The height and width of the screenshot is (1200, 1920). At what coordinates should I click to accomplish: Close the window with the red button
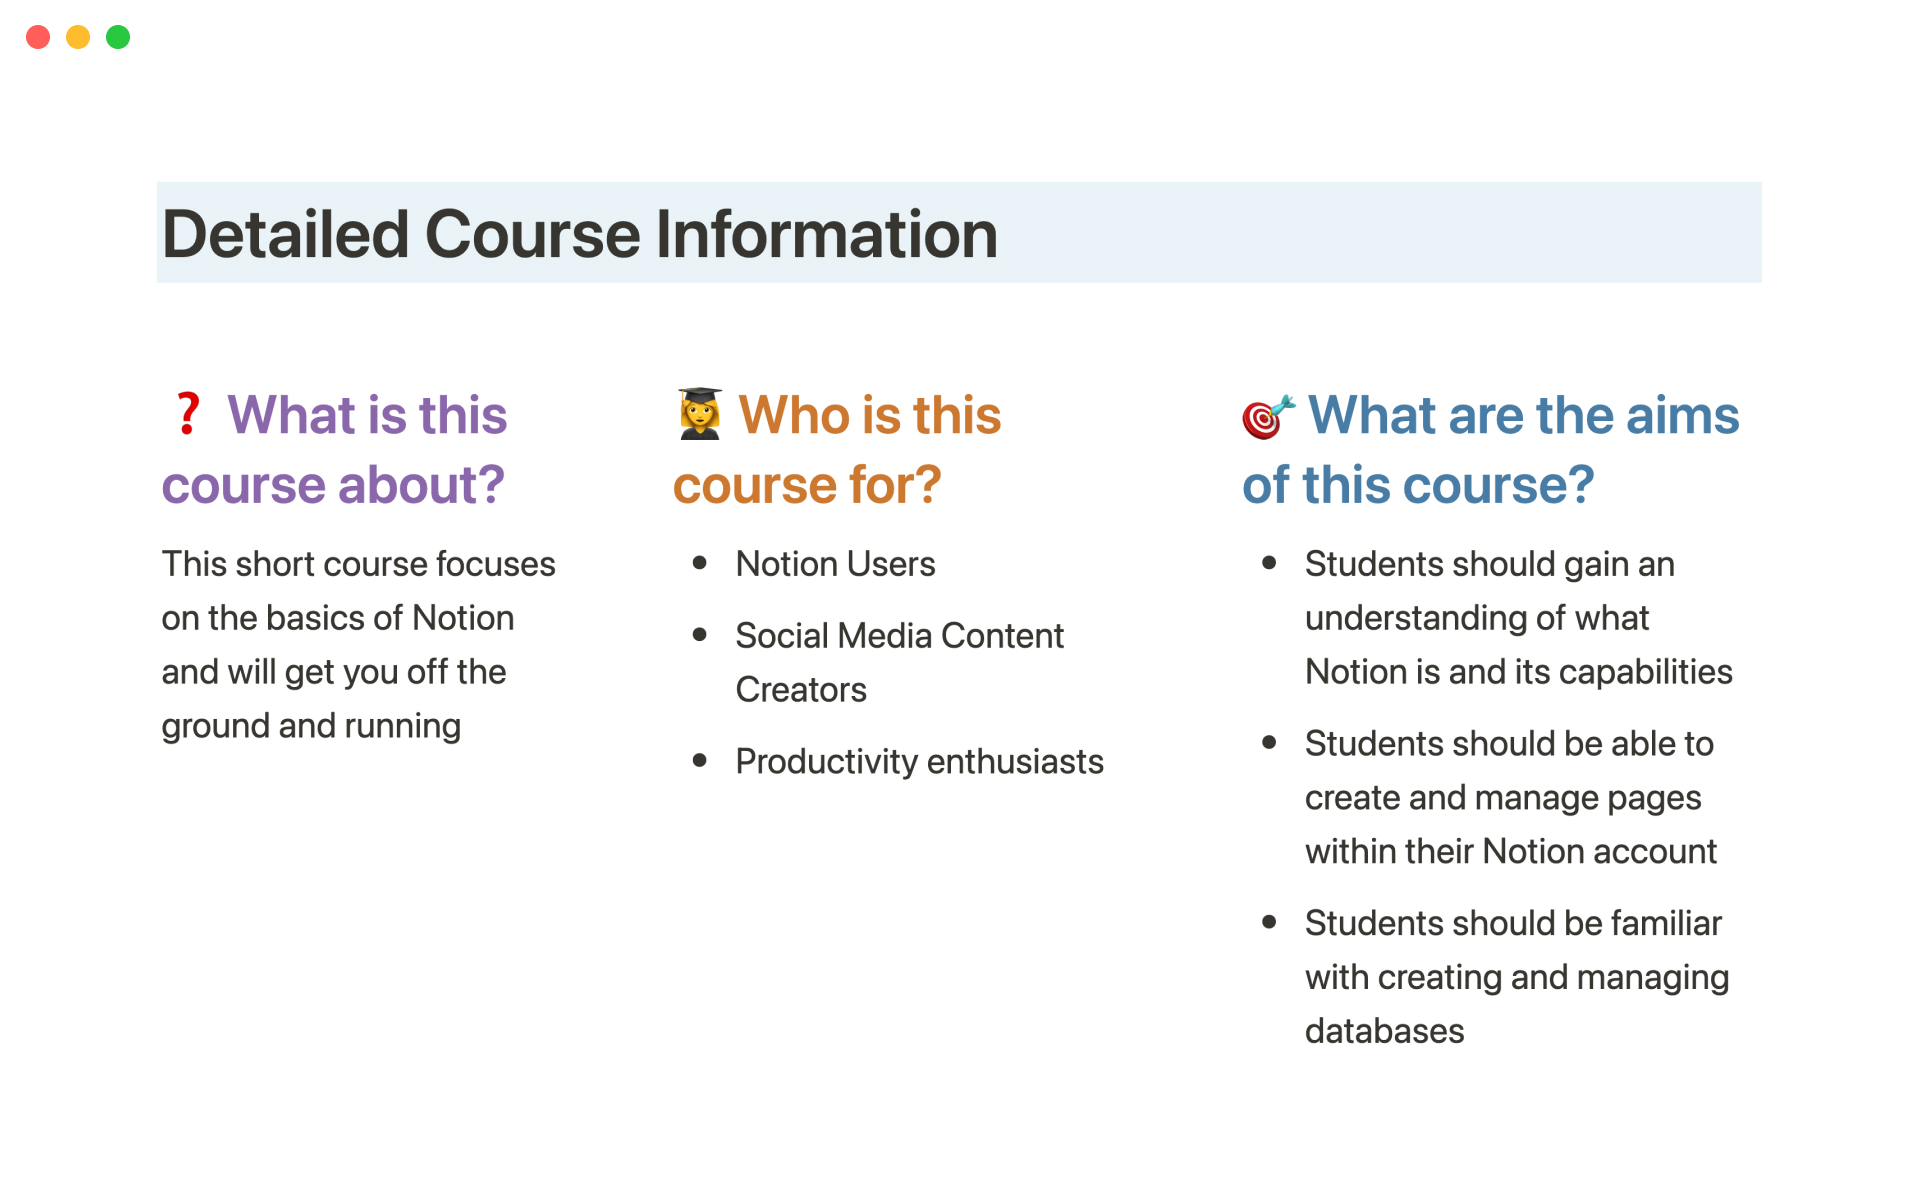click(38, 37)
